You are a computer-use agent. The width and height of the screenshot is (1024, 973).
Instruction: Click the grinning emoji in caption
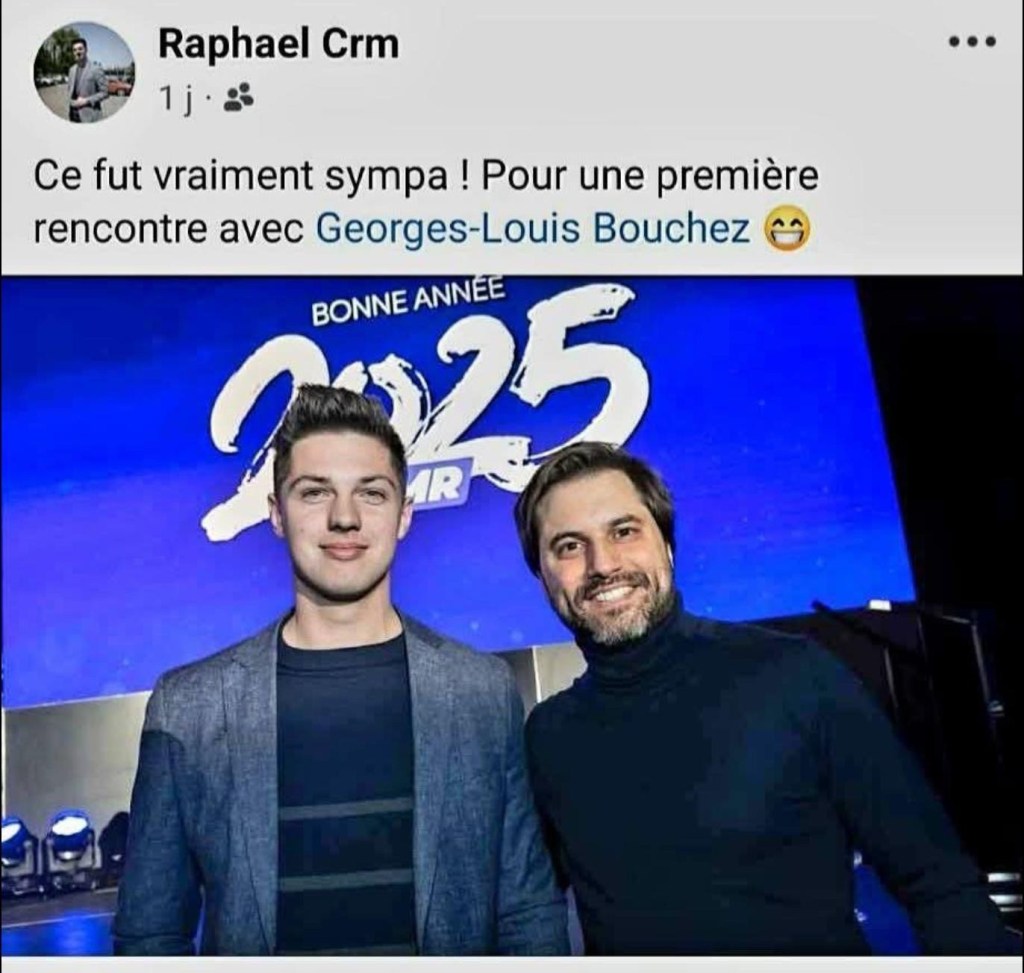pos(788,230)
